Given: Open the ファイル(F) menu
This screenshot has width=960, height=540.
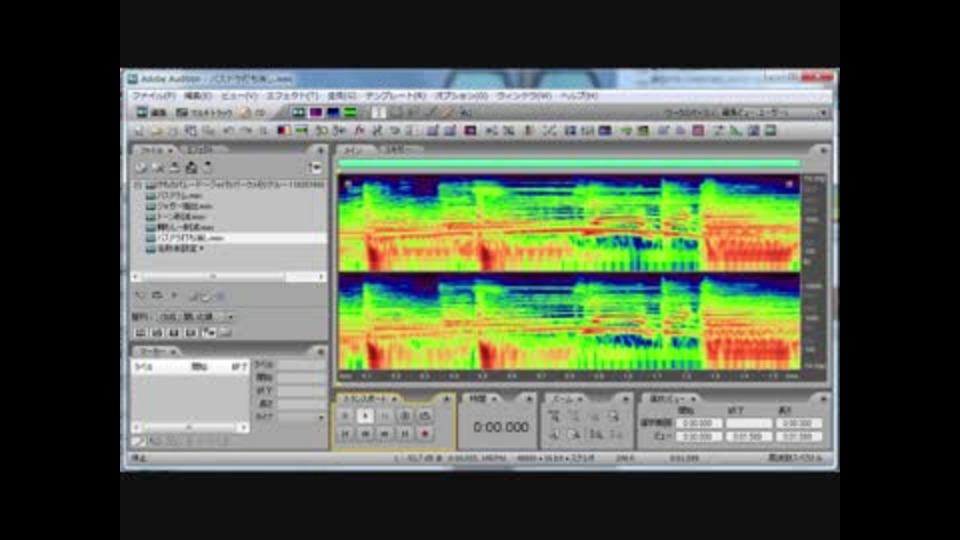Looking at the screenshot, I should coord(154,96).
